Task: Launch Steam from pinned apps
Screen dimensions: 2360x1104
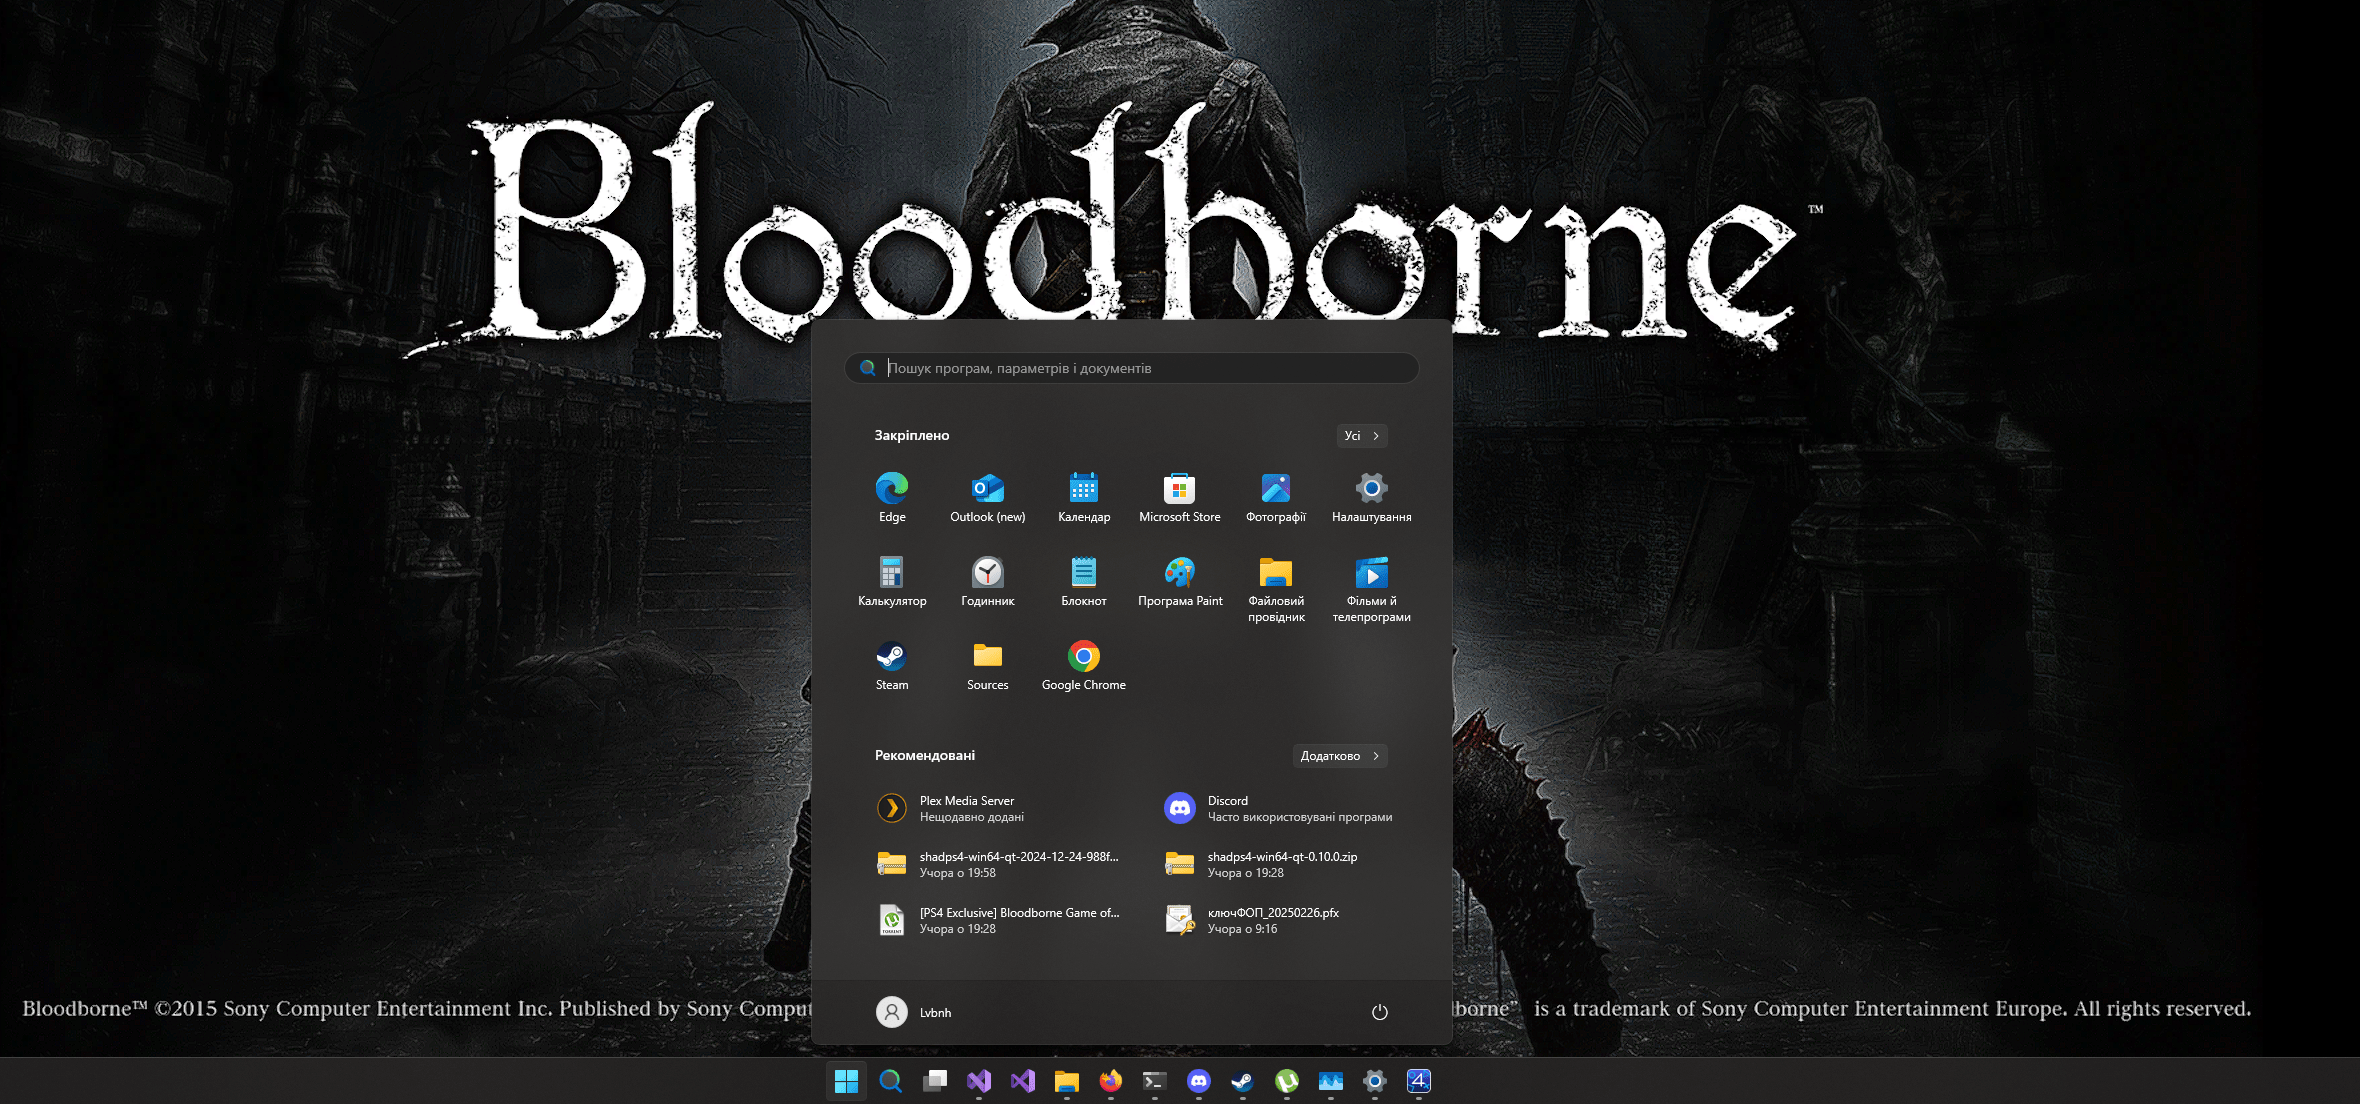Action: (x=892, y=666)
